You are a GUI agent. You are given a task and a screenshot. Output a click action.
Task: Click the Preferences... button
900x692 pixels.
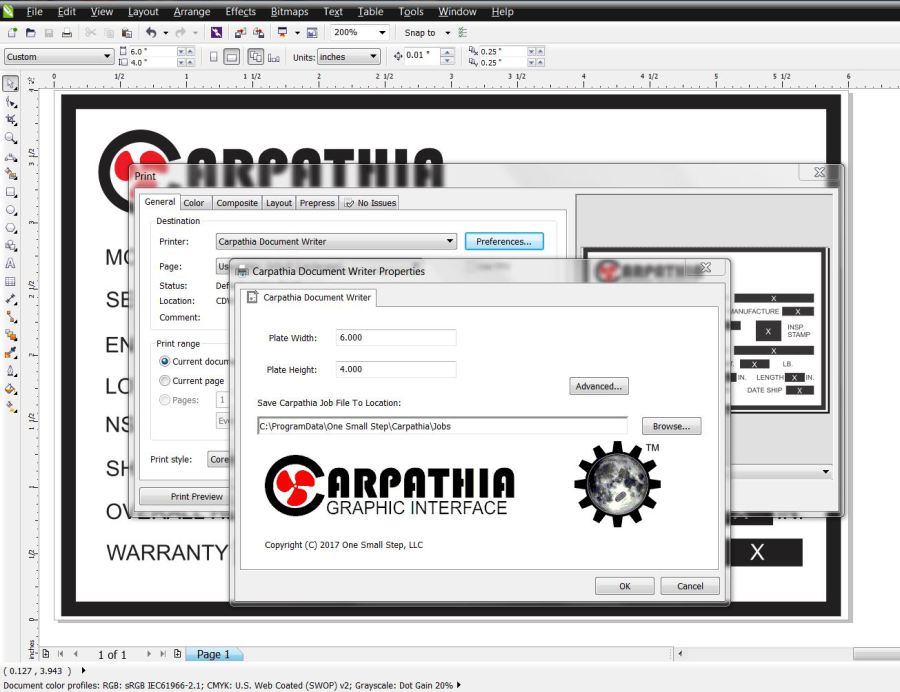click(x=504, y=242)
